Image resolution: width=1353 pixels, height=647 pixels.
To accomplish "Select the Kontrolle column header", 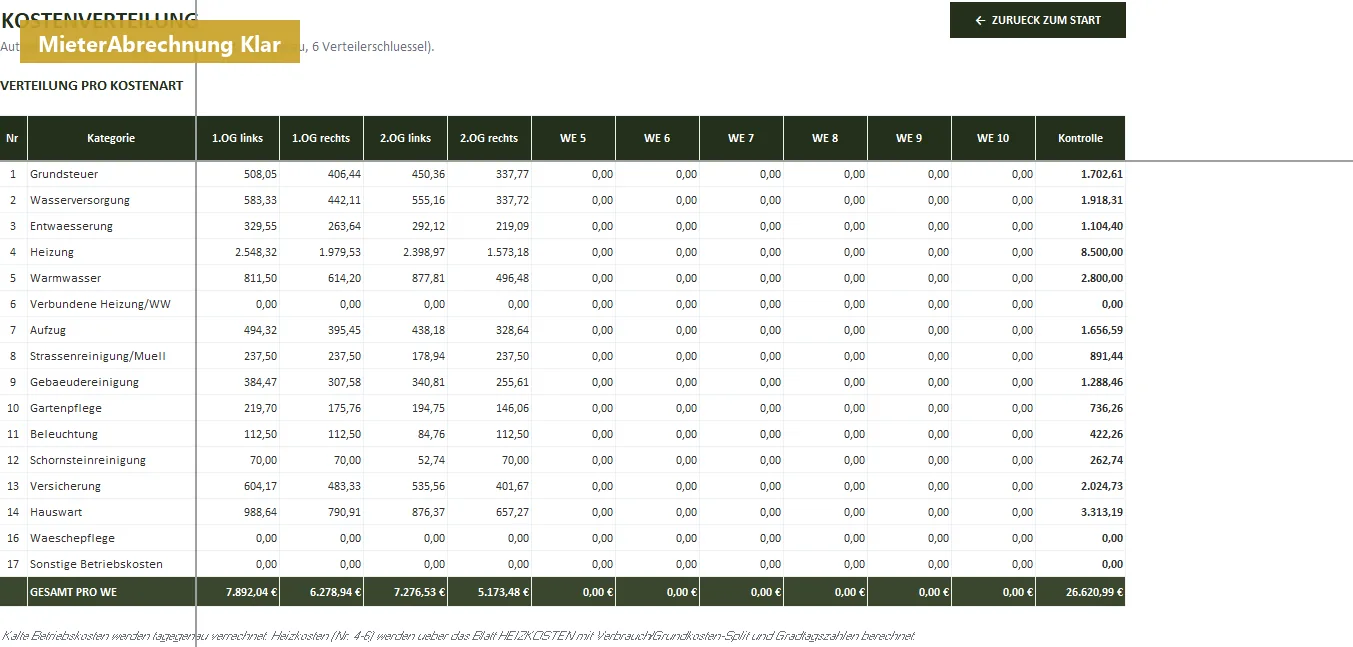I will point(1080,138).
